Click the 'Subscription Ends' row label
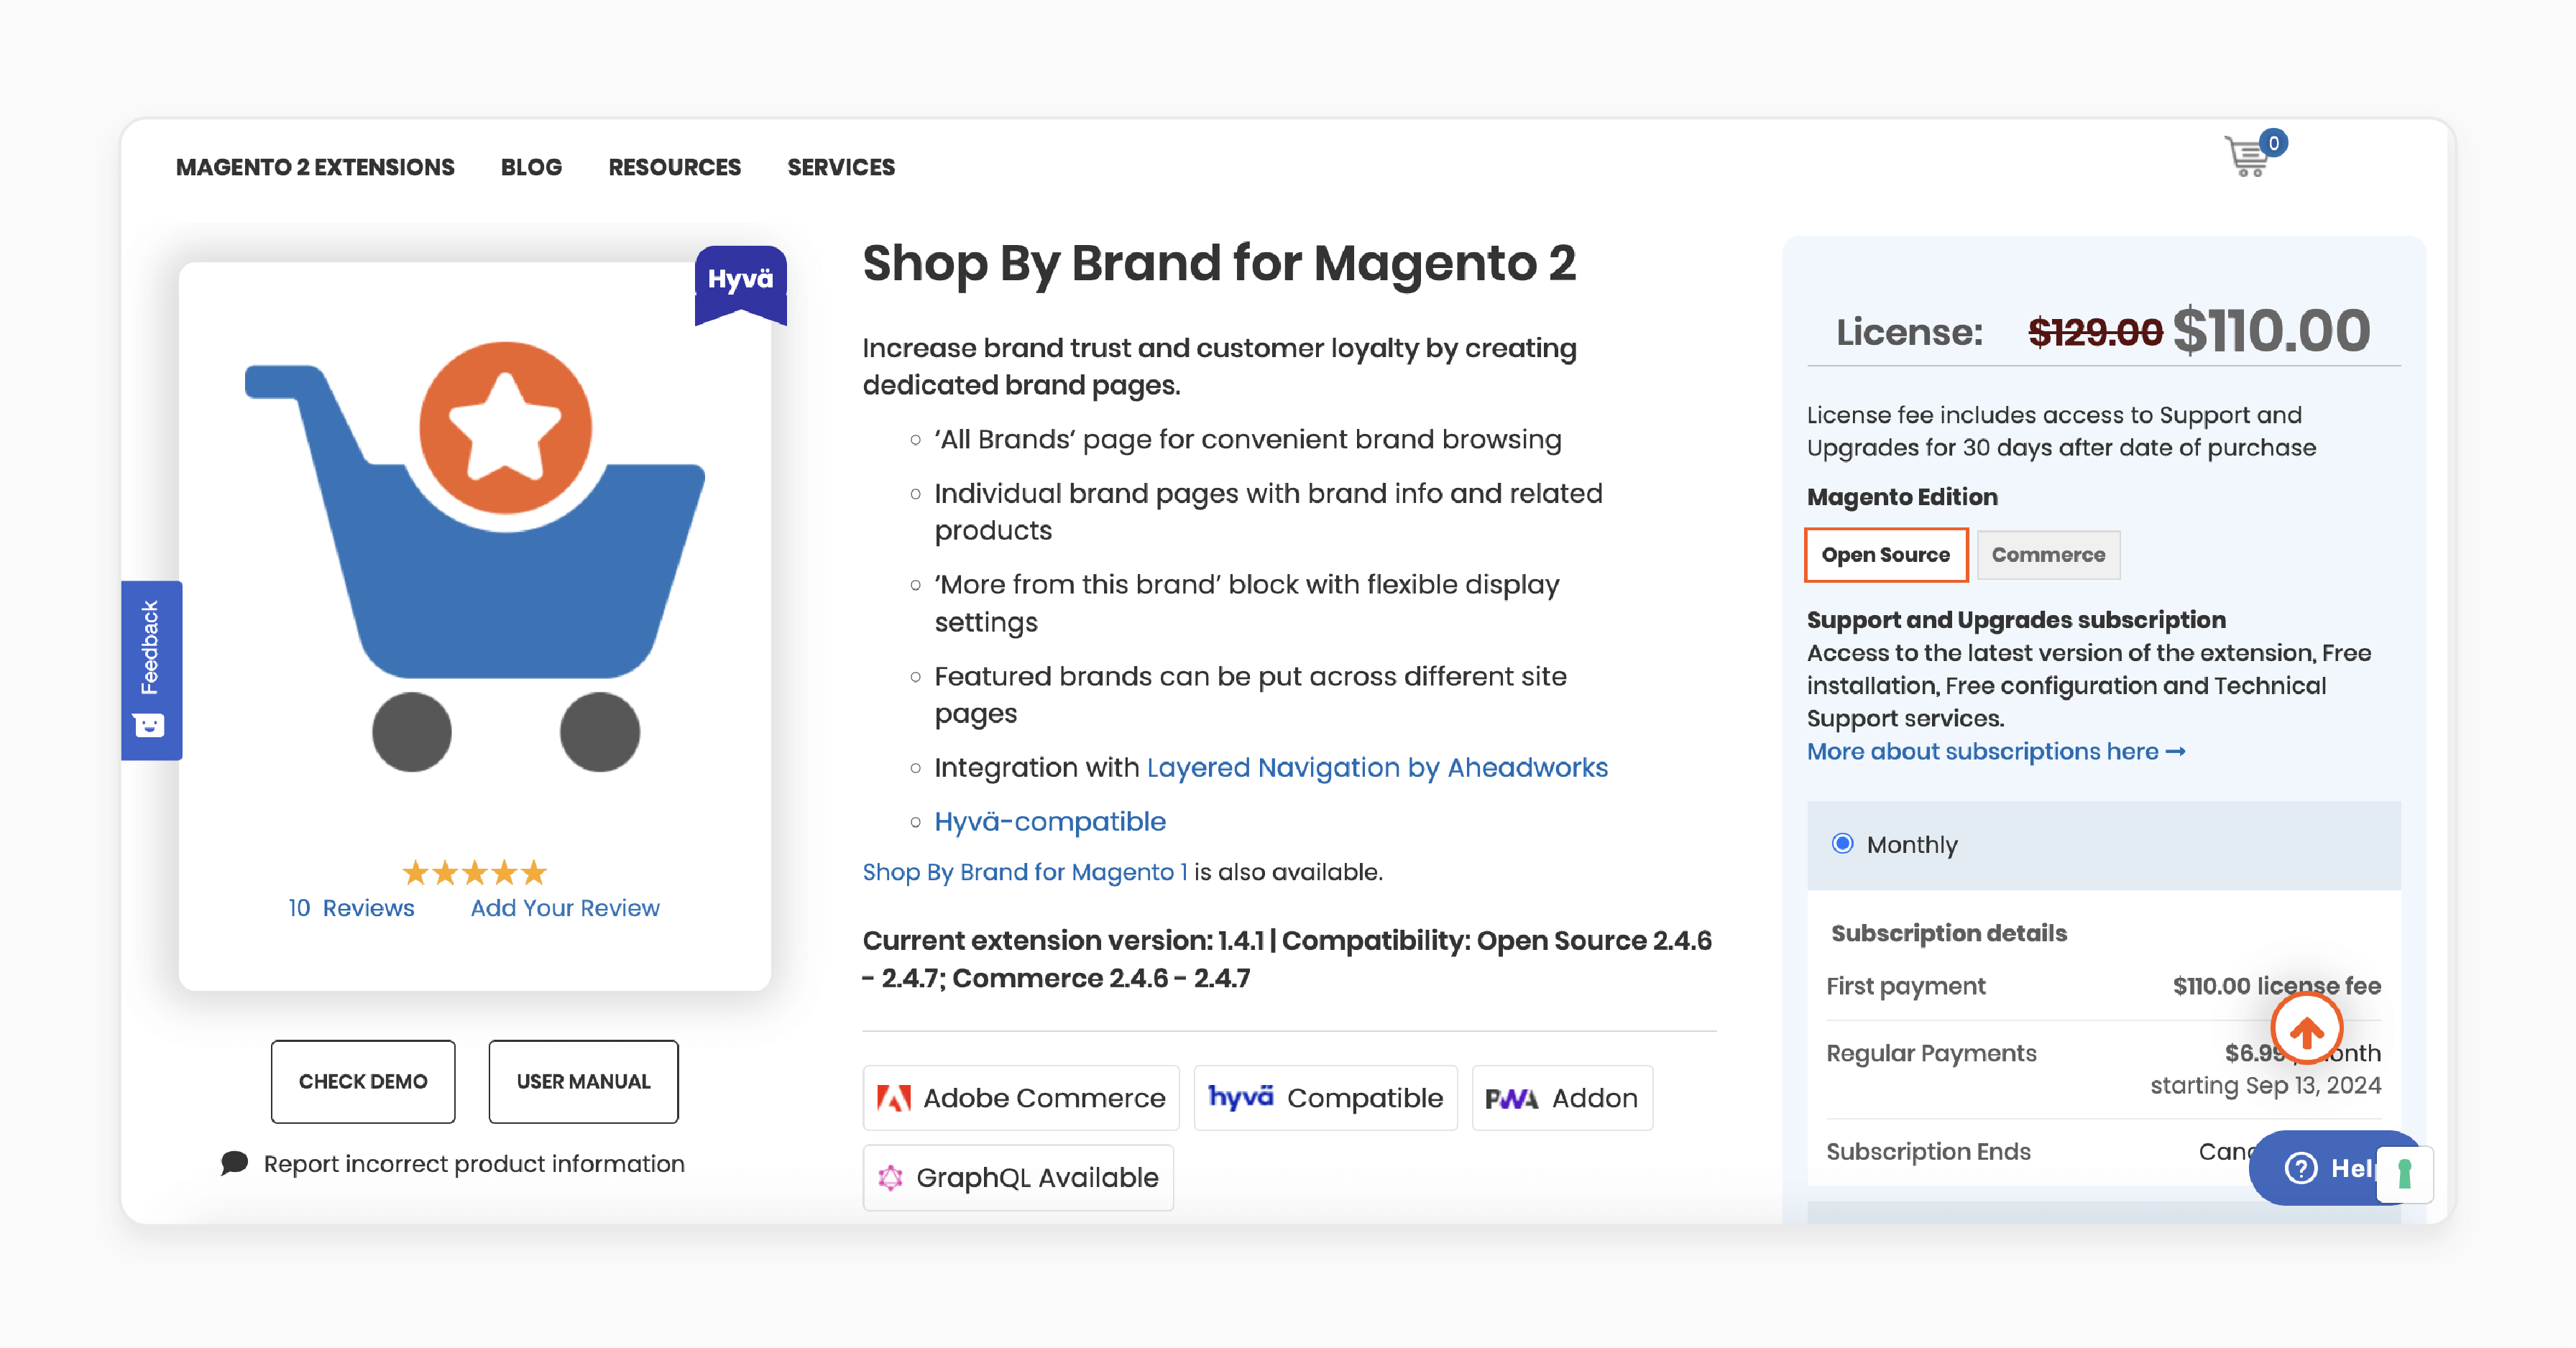Screen dimensions: 2576x1348 (1929, 1152)
